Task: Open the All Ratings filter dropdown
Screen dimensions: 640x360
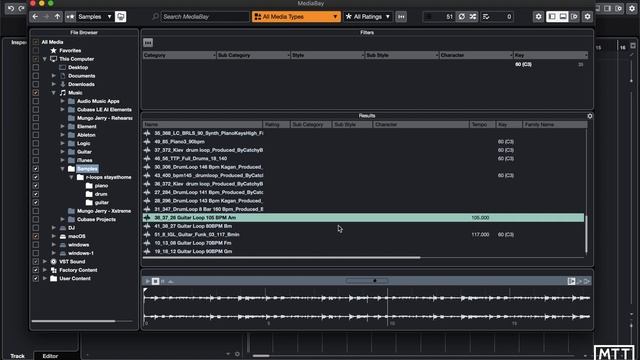Action: tap(368, 17)
